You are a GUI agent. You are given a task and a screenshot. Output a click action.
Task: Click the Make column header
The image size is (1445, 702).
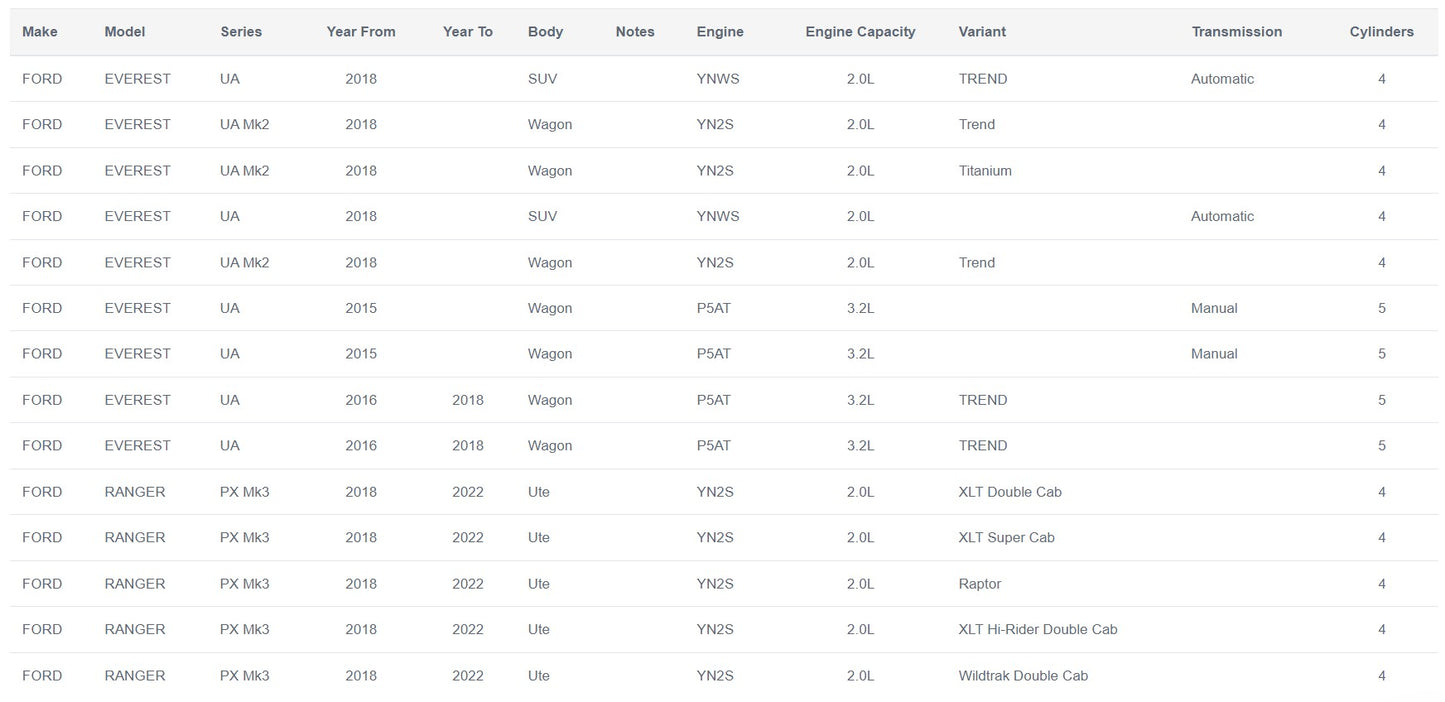coord(40,32)
